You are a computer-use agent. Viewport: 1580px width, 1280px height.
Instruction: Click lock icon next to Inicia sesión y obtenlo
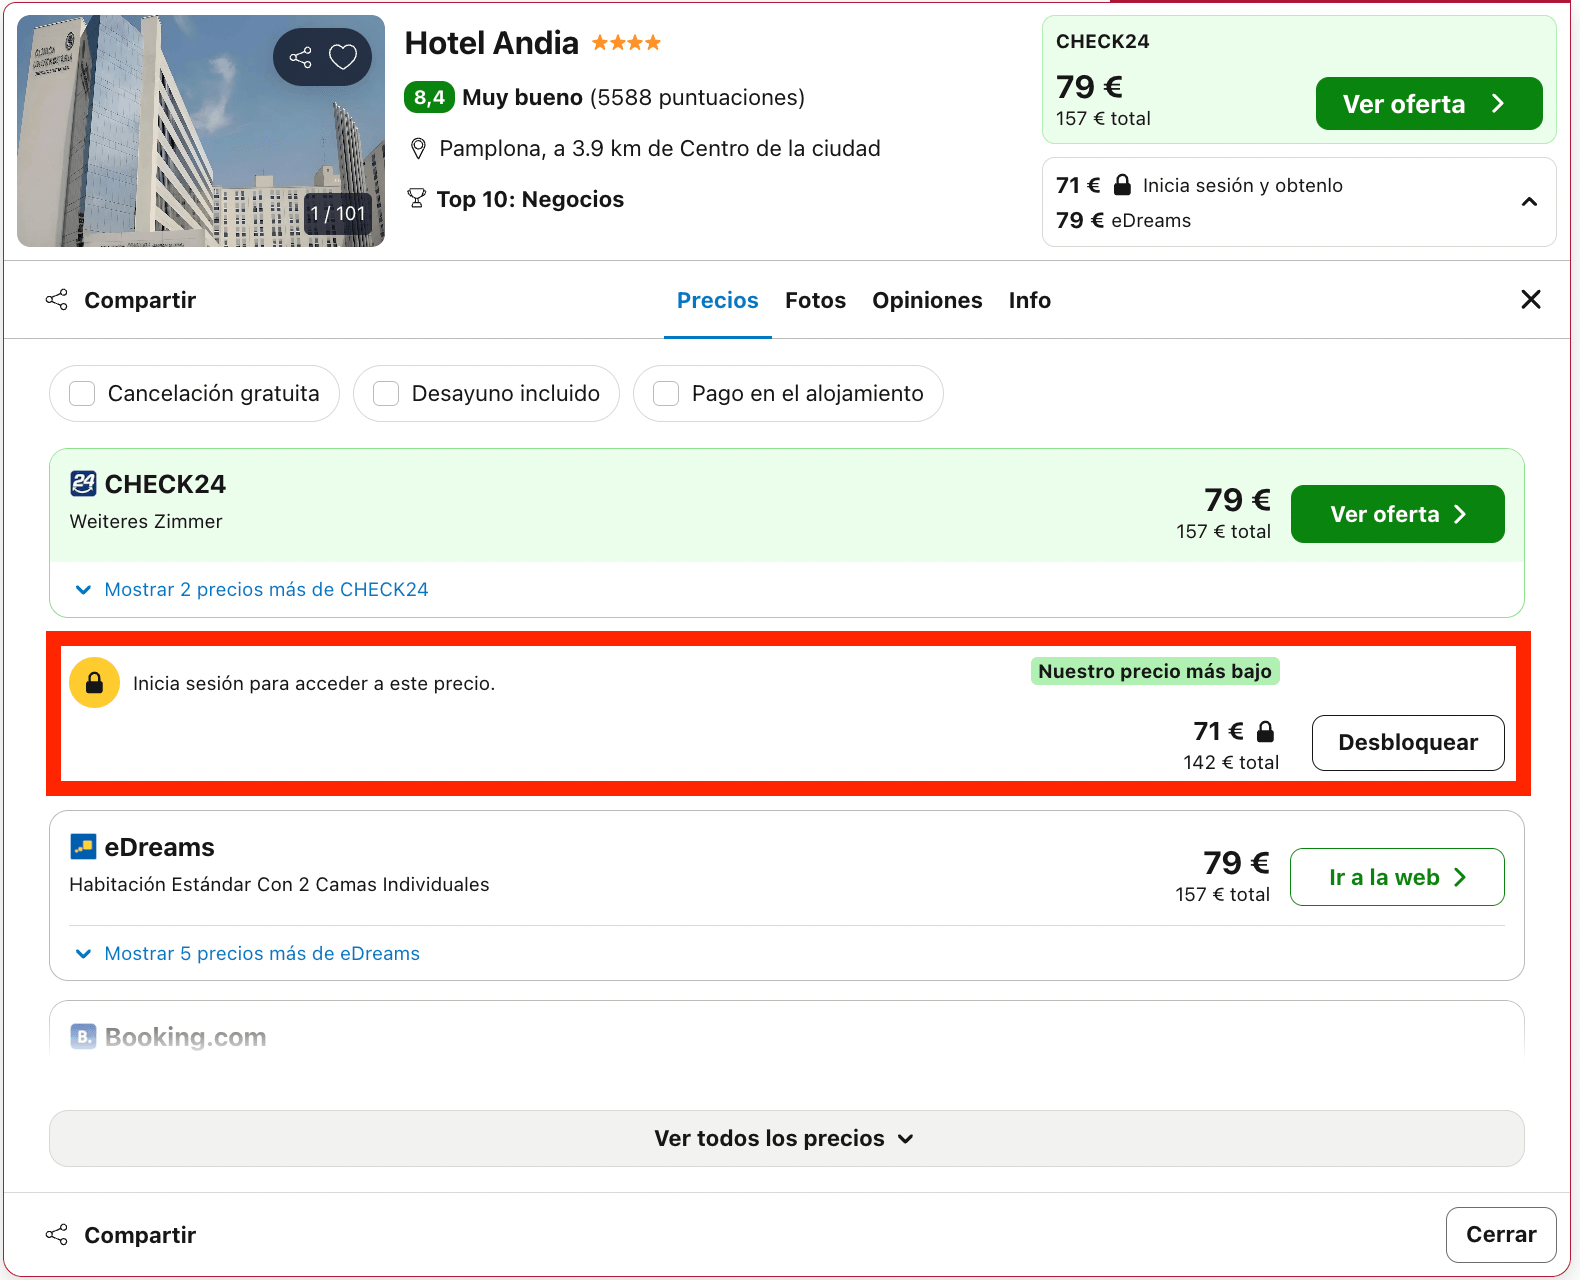tap(1122, 185)
